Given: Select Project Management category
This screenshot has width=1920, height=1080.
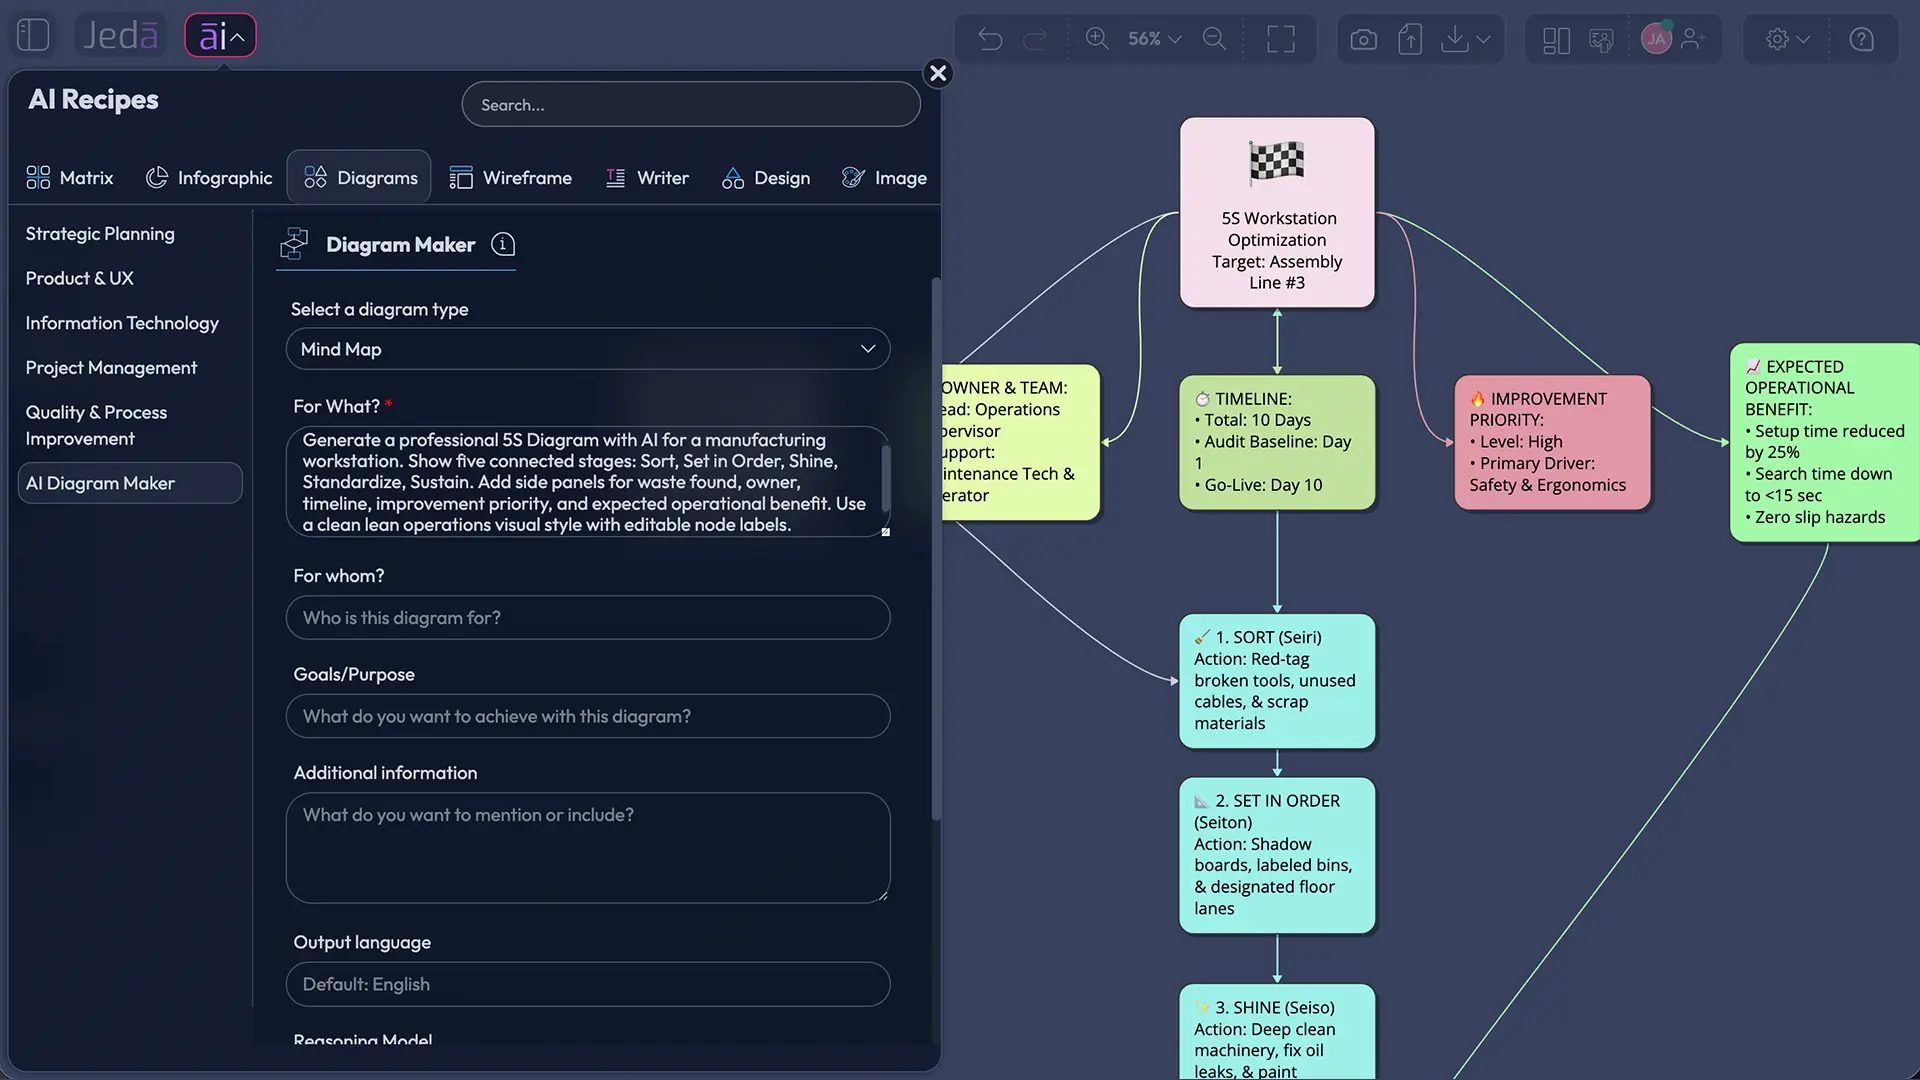Looking at the screenshot, I should click(x=111, y=368).
